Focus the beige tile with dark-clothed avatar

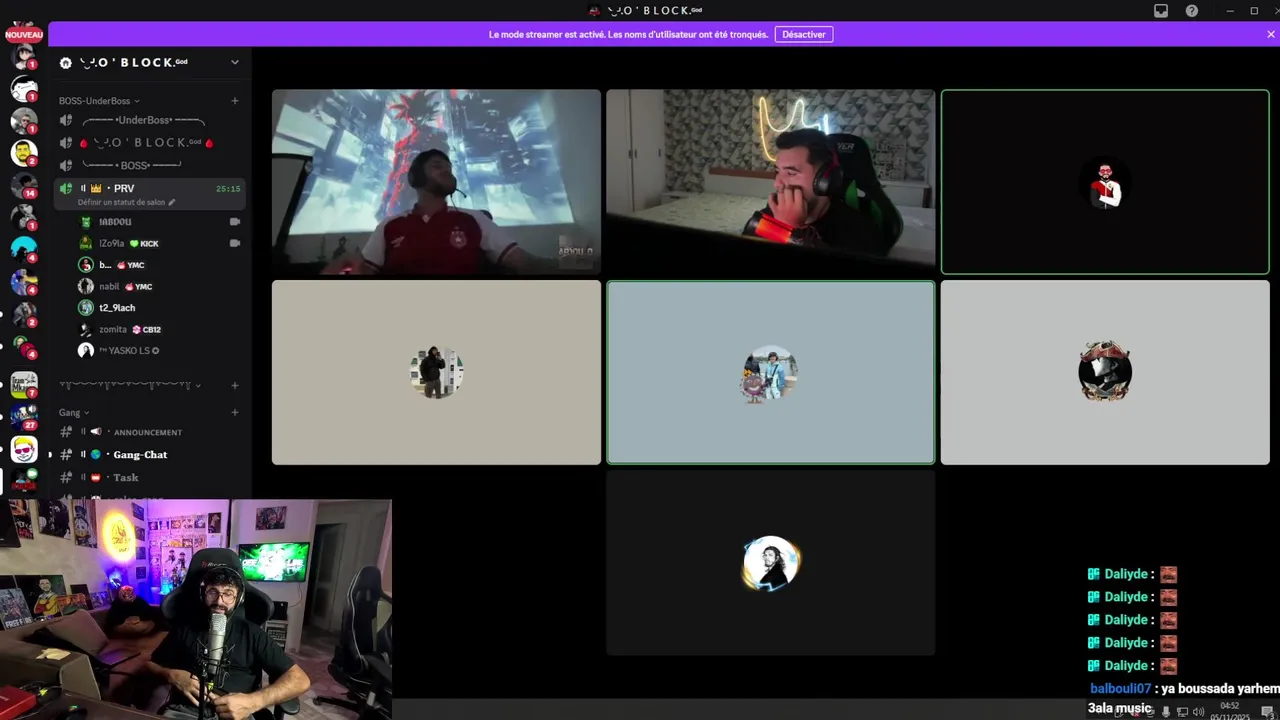point(436,372)
